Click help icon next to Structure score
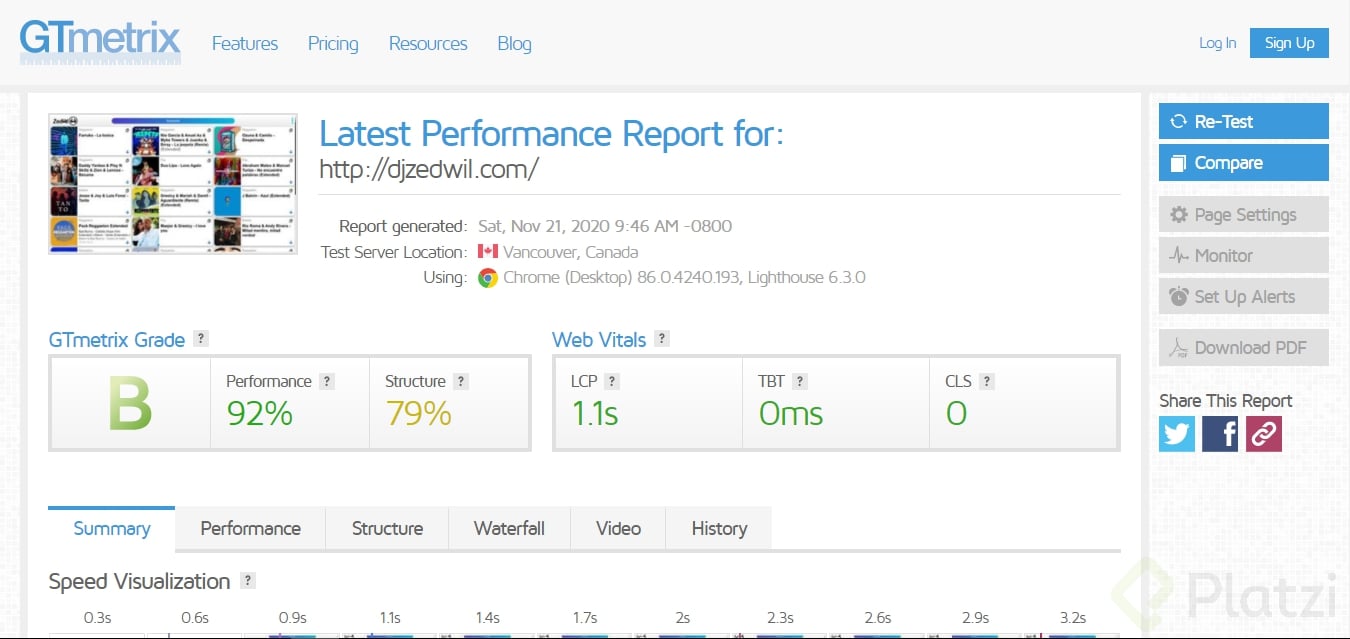1350x639 pixels. pyautogui.click(x=461, y=381)
